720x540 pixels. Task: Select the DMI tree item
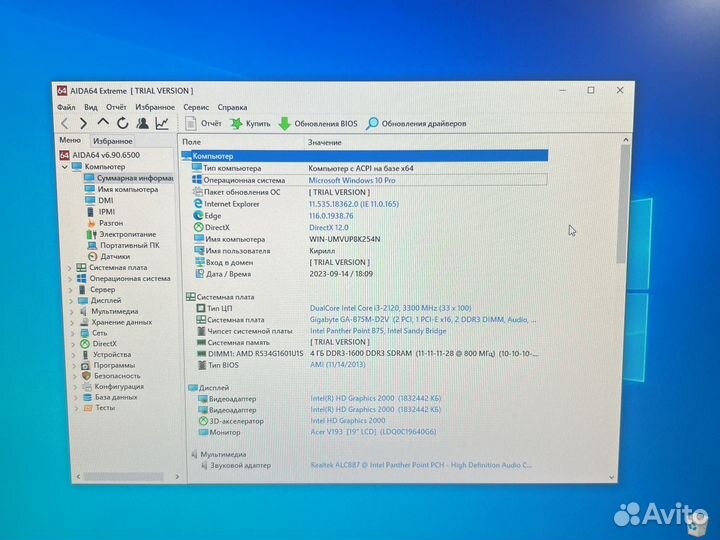point(99,200)
